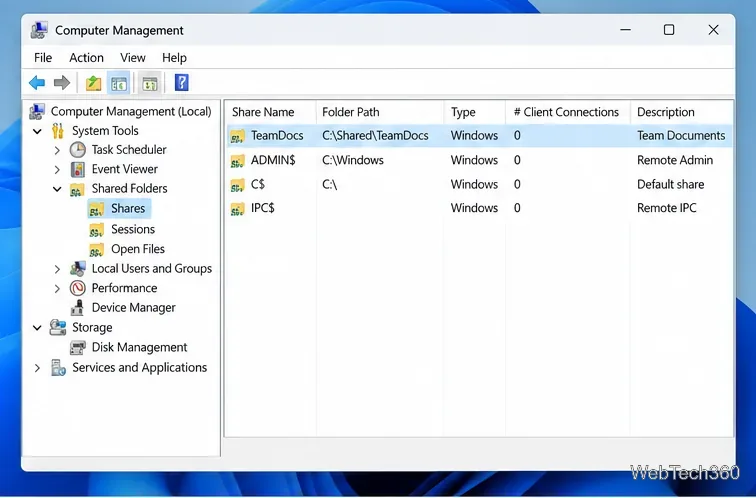
Task: Click the C:\Windows folder path cell
Action: click(353, 160)
